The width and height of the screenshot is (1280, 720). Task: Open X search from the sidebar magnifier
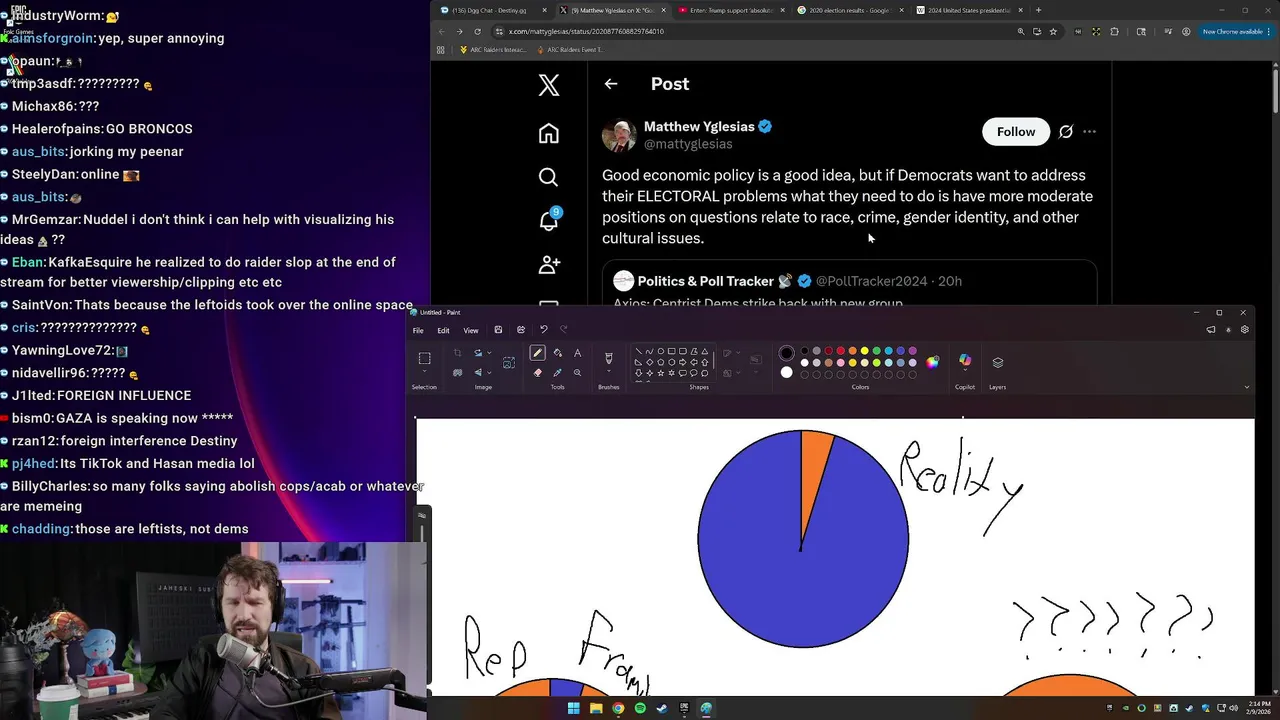click(x=548, y=177)
